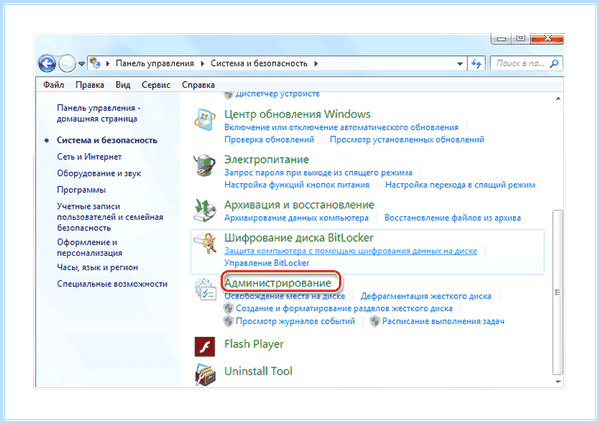
Task: Click Защита компьютера с помощью шифрования данных link
Action: click(x=351, y=251)
